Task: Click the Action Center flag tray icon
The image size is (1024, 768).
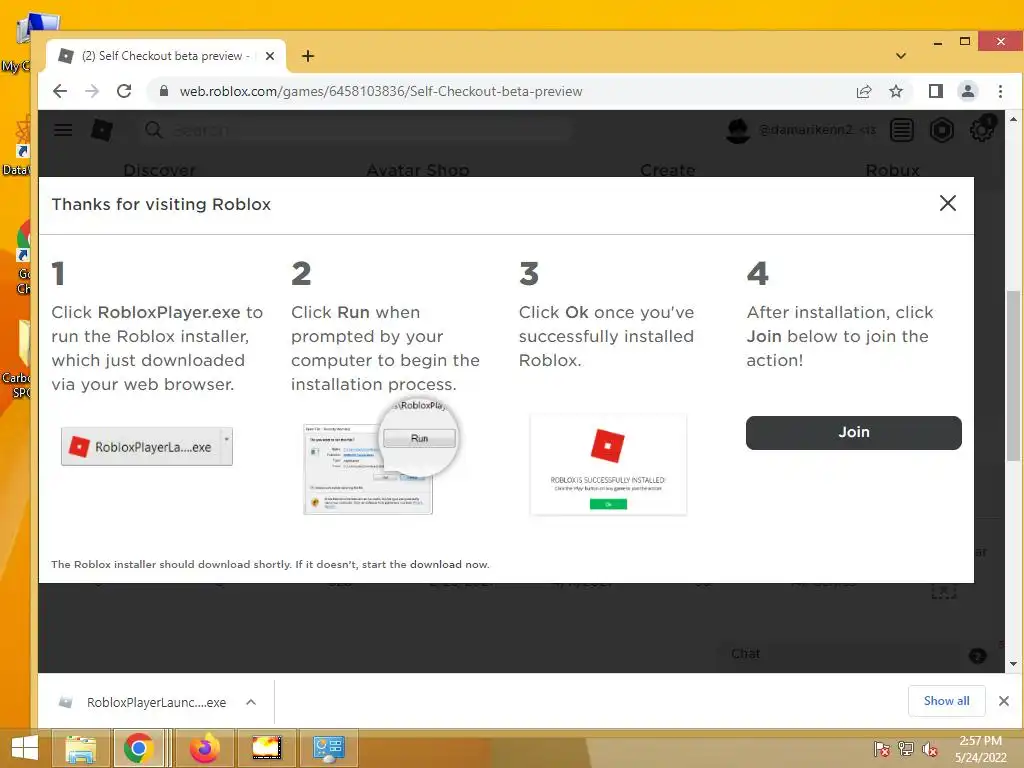Action: pyautogui.click(x=882, y=749)
